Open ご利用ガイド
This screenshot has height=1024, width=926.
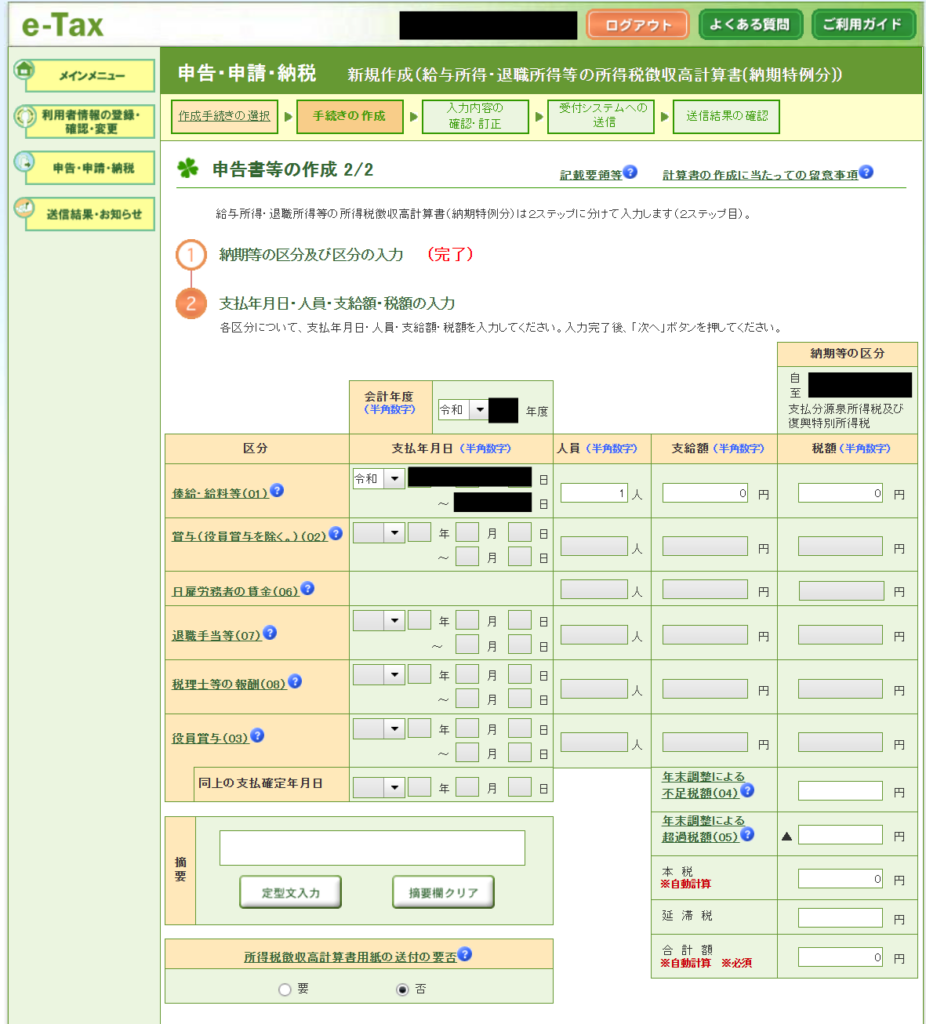(x=863, y=25)
